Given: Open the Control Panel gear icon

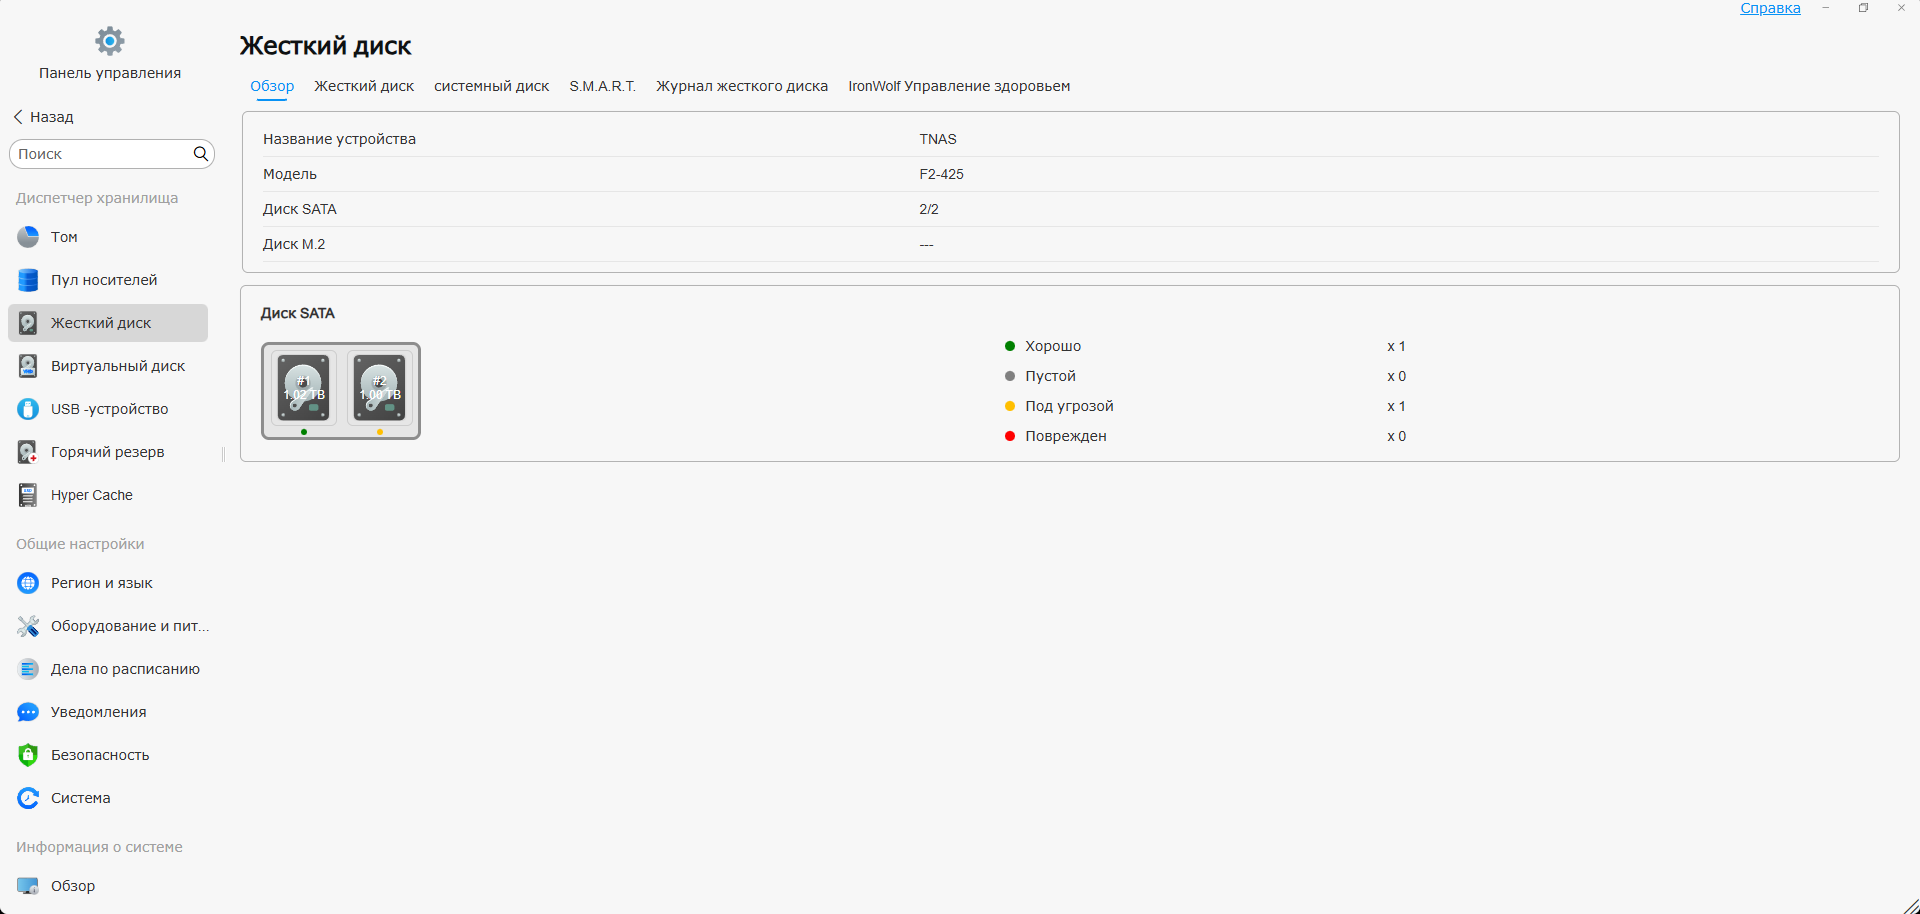Looking at the screenshot, I should click(x=110, y=41).
